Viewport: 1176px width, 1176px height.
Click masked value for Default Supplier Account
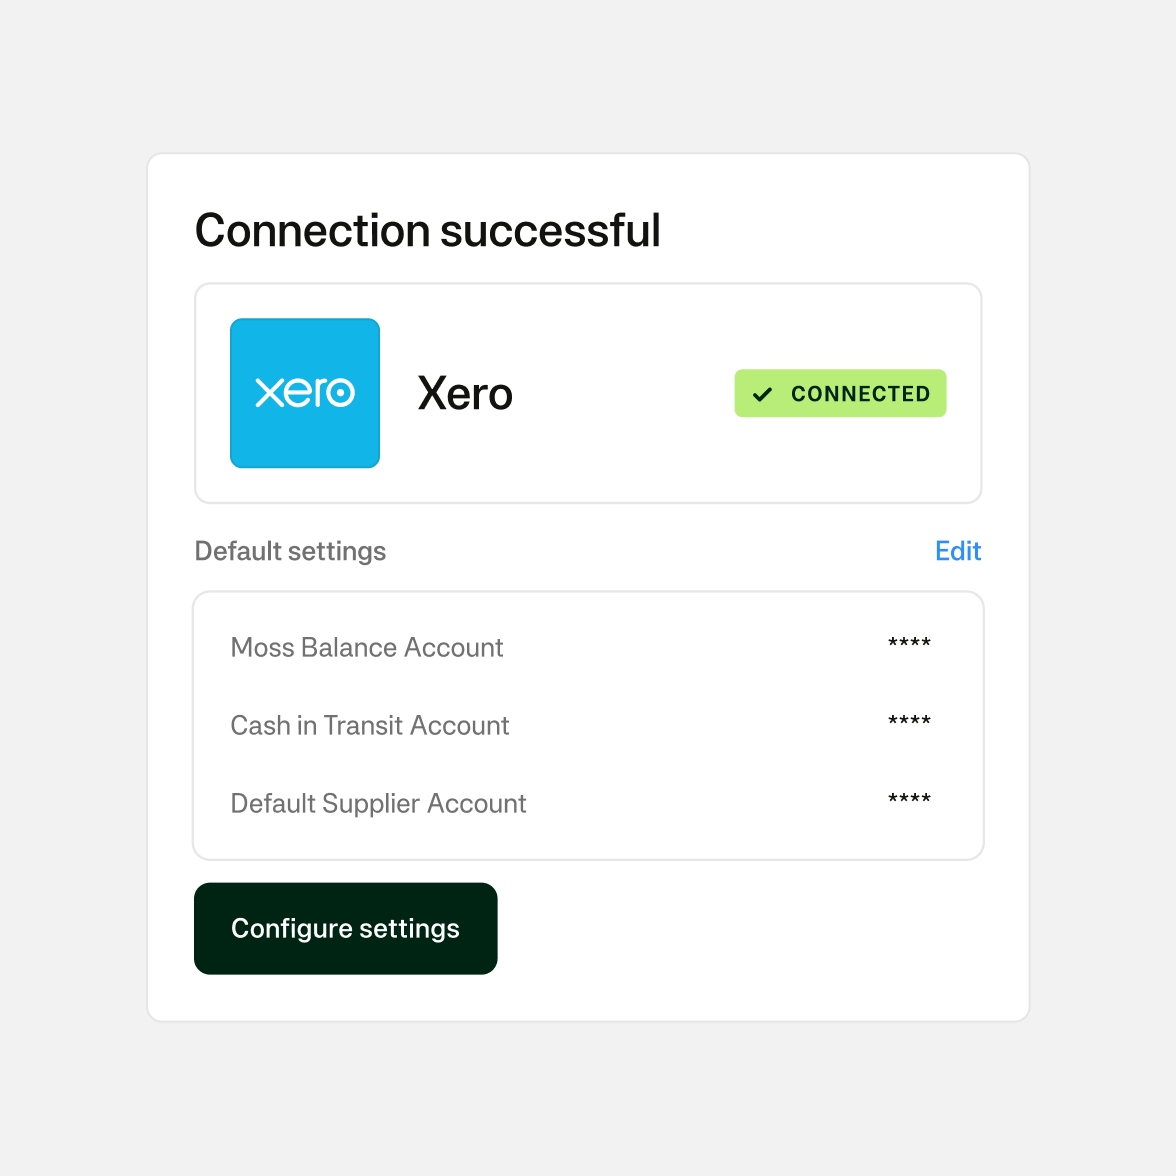pos(909,800)
